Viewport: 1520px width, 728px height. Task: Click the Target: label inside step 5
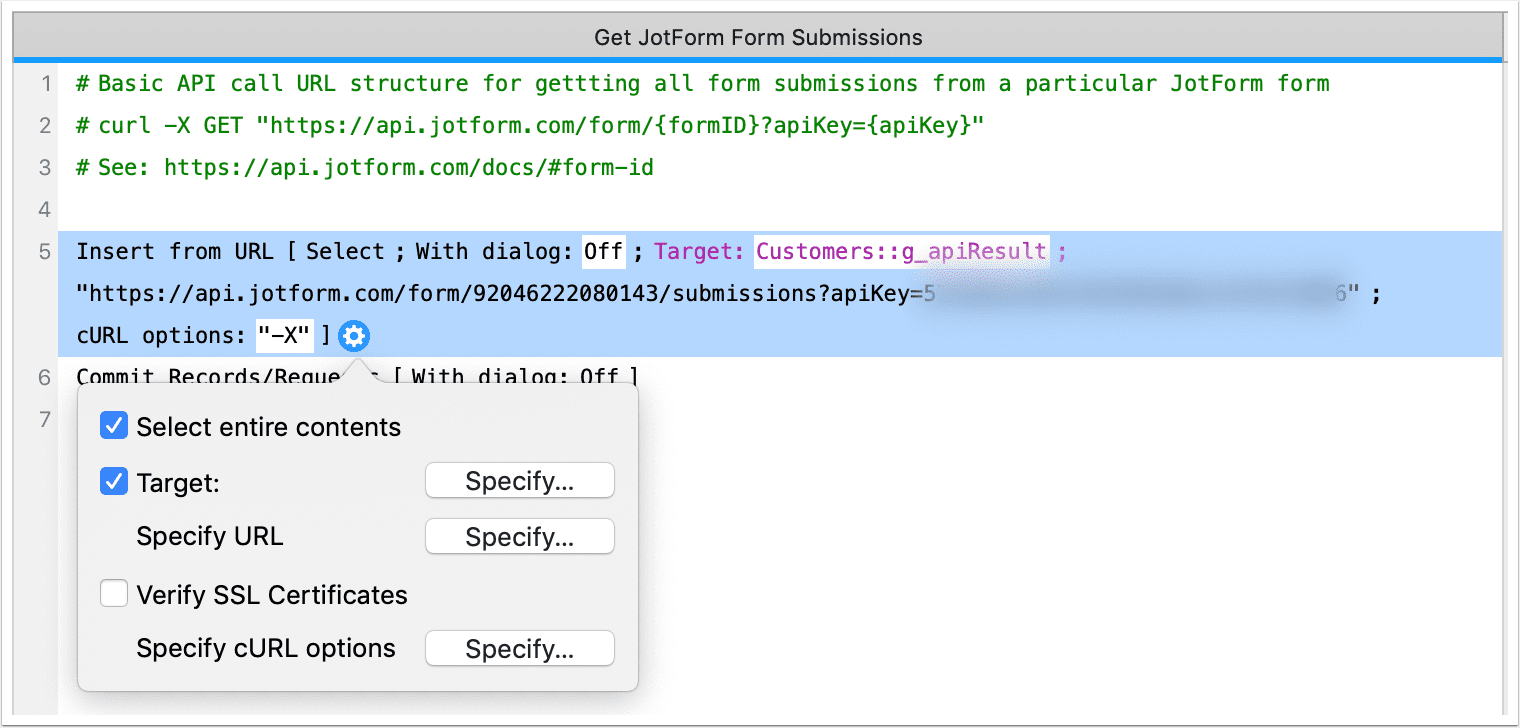698,251
